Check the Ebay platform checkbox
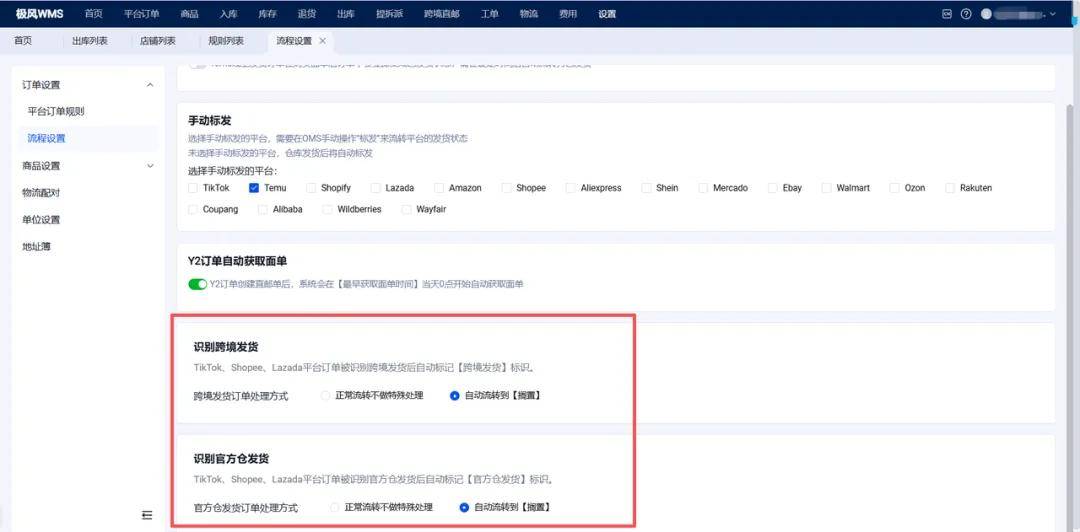Image resolution: width=1080 pixels, height=532 pixels. (773, 187)
